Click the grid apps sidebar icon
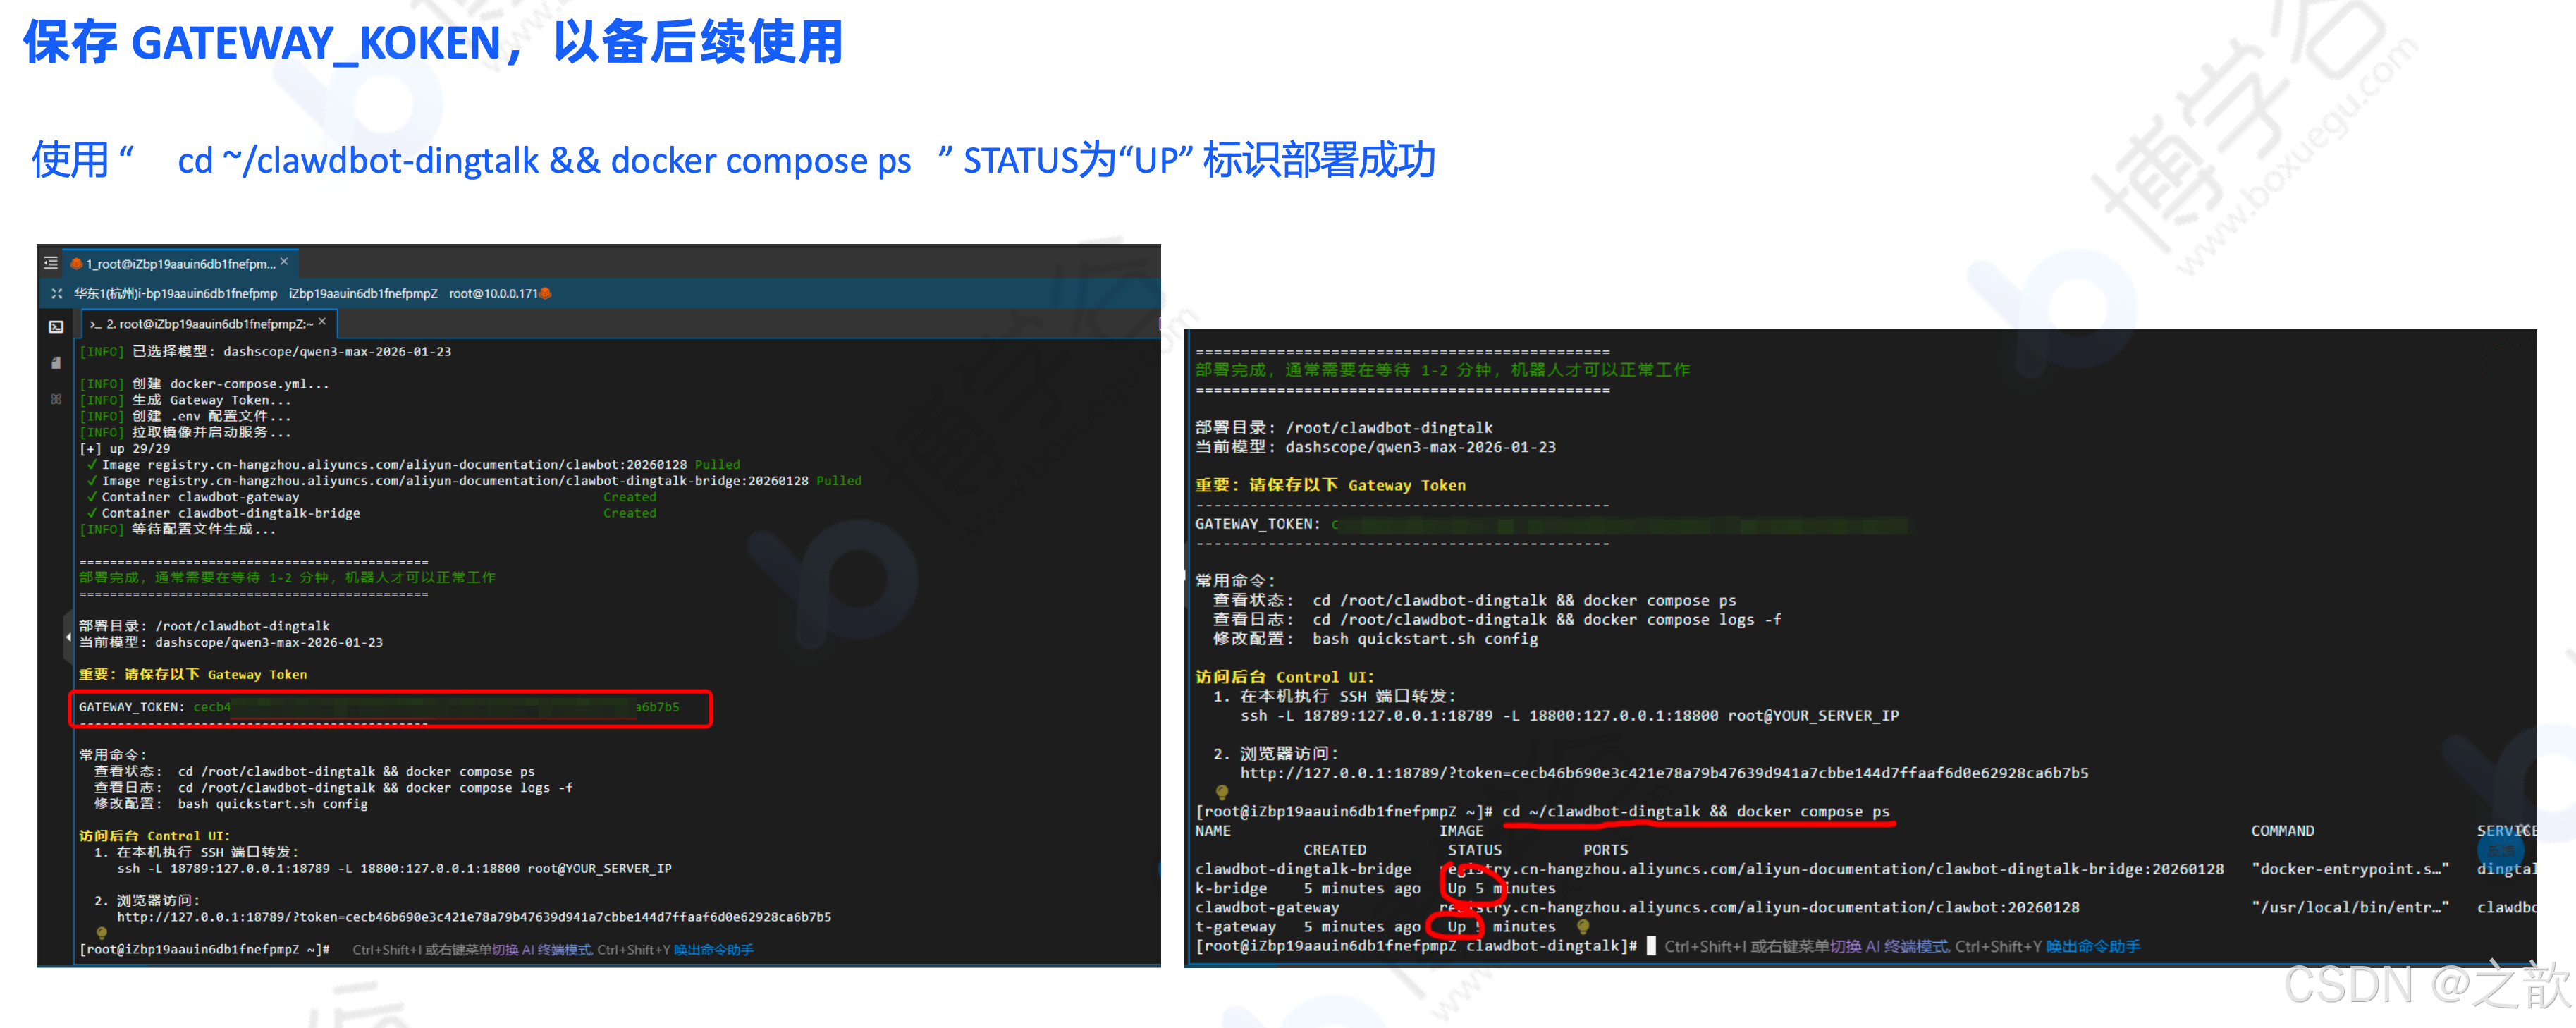 pos(56,399)
